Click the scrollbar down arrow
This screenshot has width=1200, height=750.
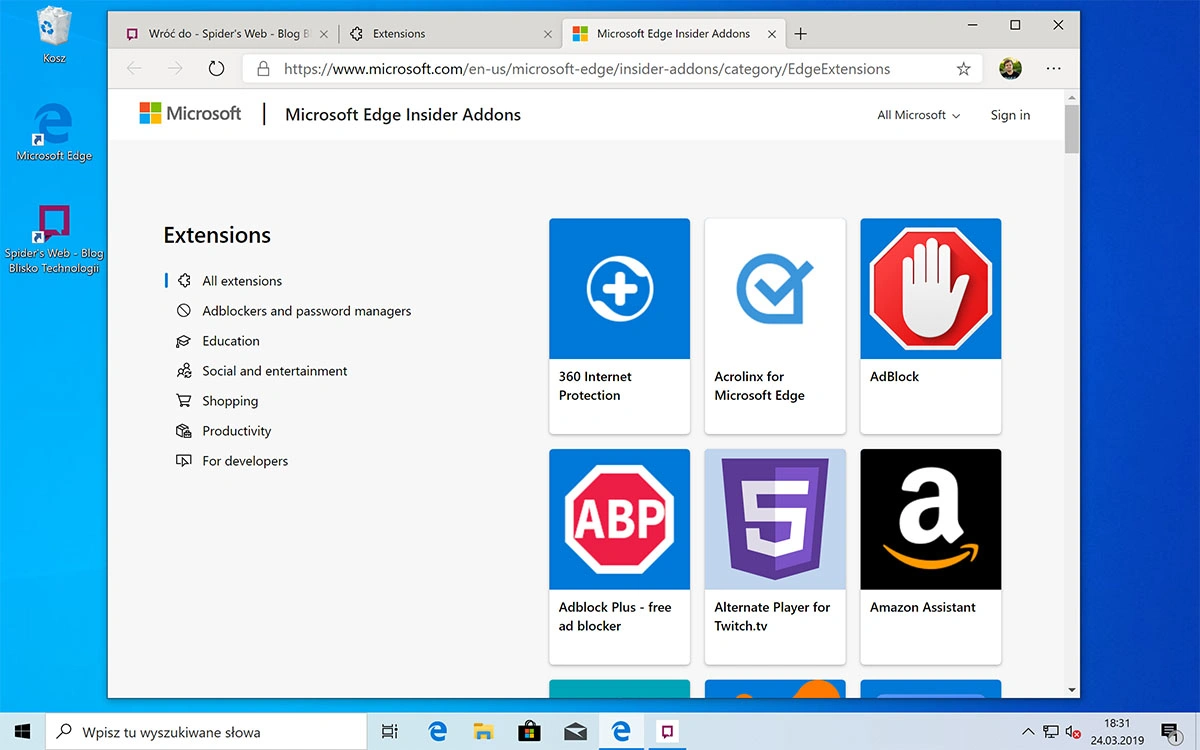point(1072,690)
